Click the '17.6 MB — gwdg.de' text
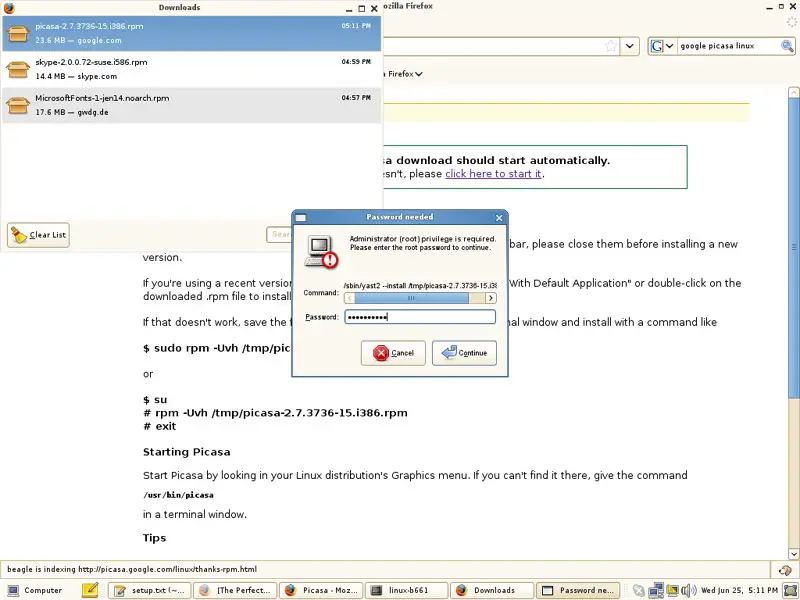Image resolution: width=800 pixels, height=600 pixels. coord(72,112)
